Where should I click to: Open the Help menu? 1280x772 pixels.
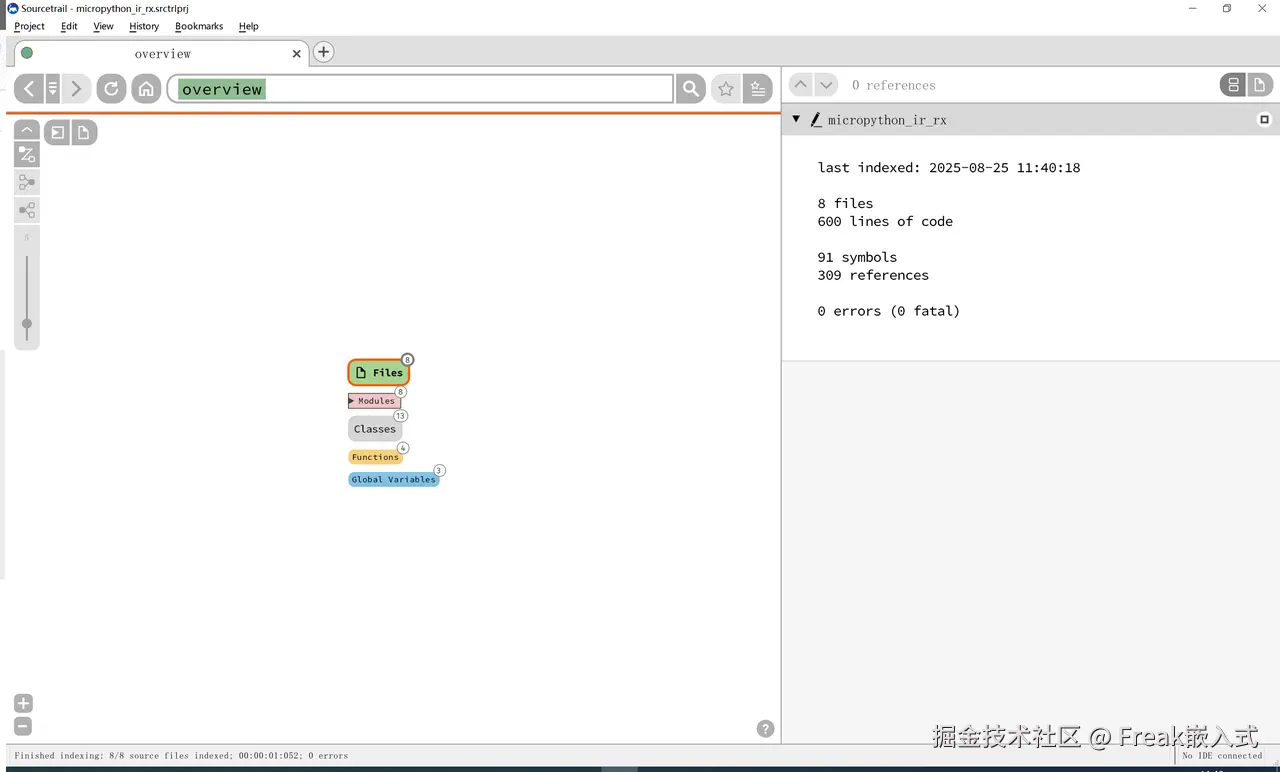pyautogui.click(x=249, y=26)
